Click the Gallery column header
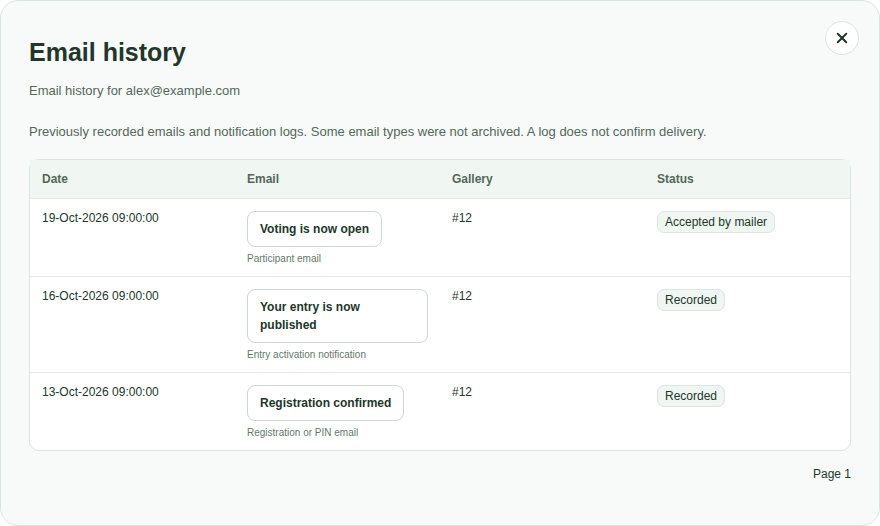Screen dimensions: 880x526 point(472,179)
